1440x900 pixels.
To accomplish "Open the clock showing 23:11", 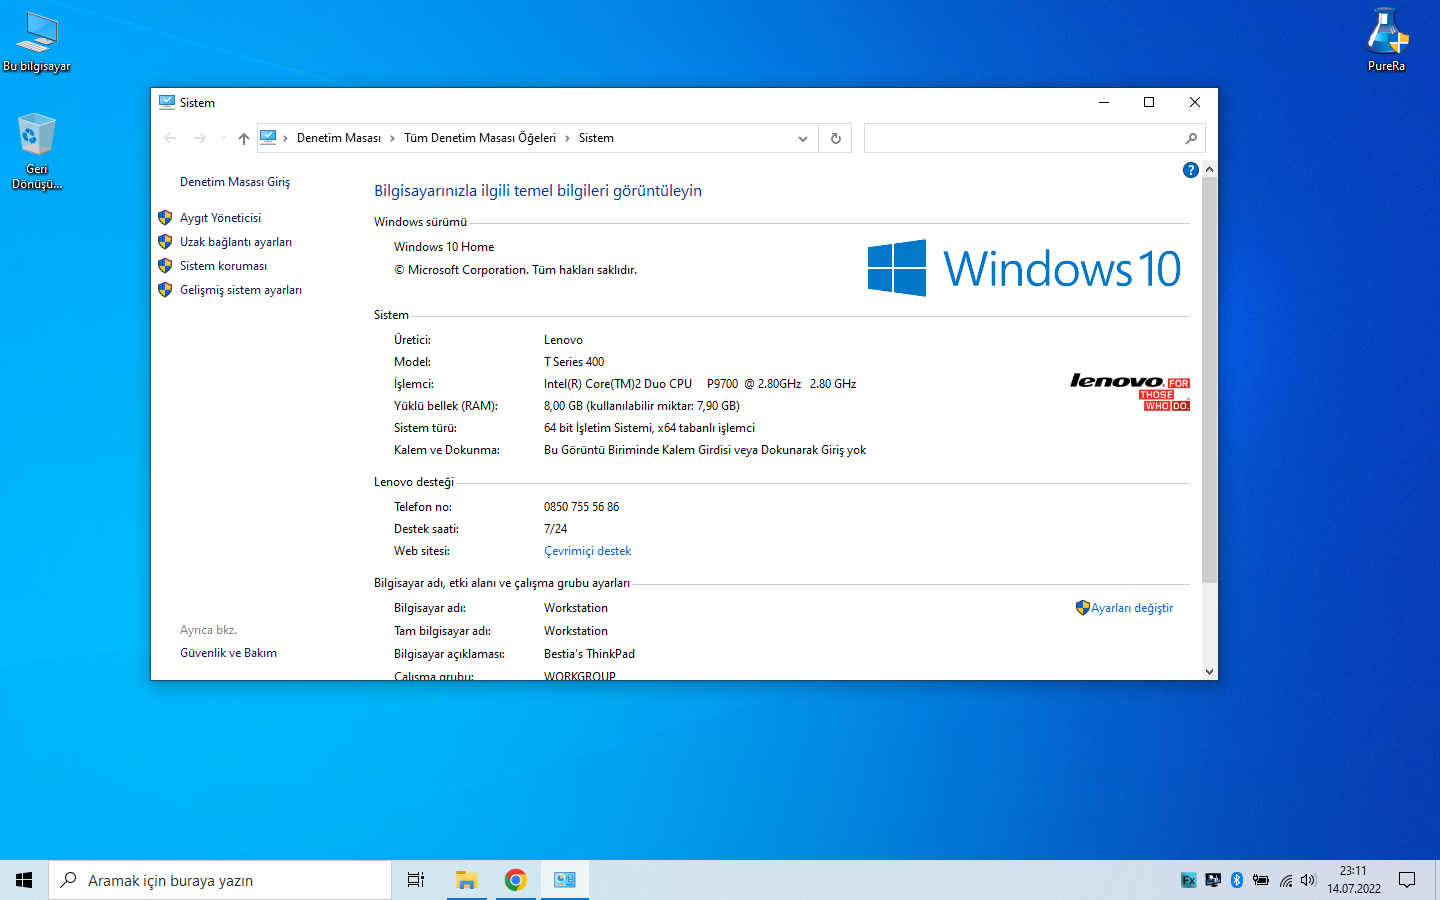I will pyautogui.click(x=1354, y=880).
